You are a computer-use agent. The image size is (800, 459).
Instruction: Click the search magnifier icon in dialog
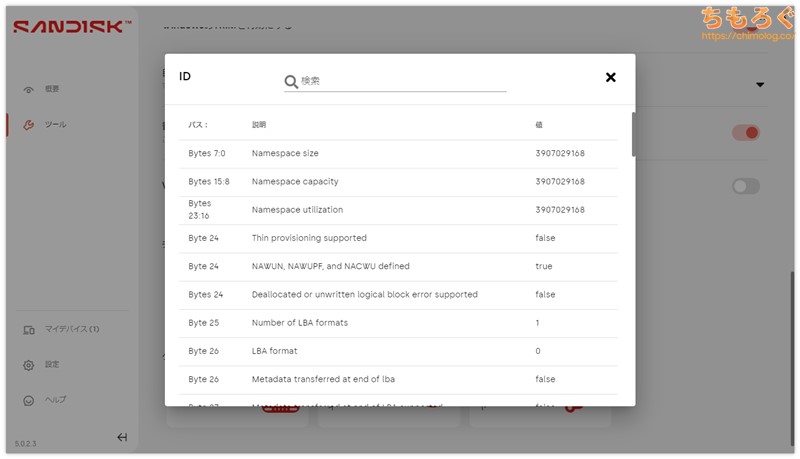coord(291,81)
